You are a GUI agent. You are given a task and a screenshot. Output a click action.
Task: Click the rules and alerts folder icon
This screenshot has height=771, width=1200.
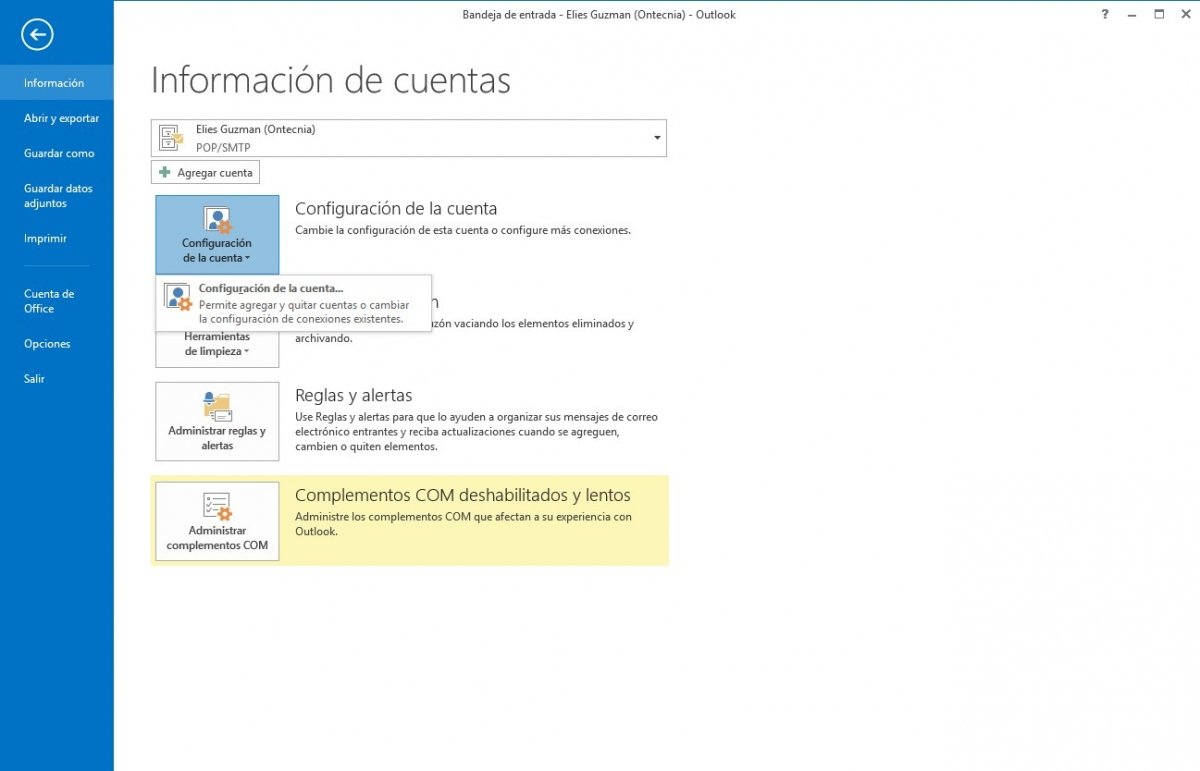coord(217,405)
